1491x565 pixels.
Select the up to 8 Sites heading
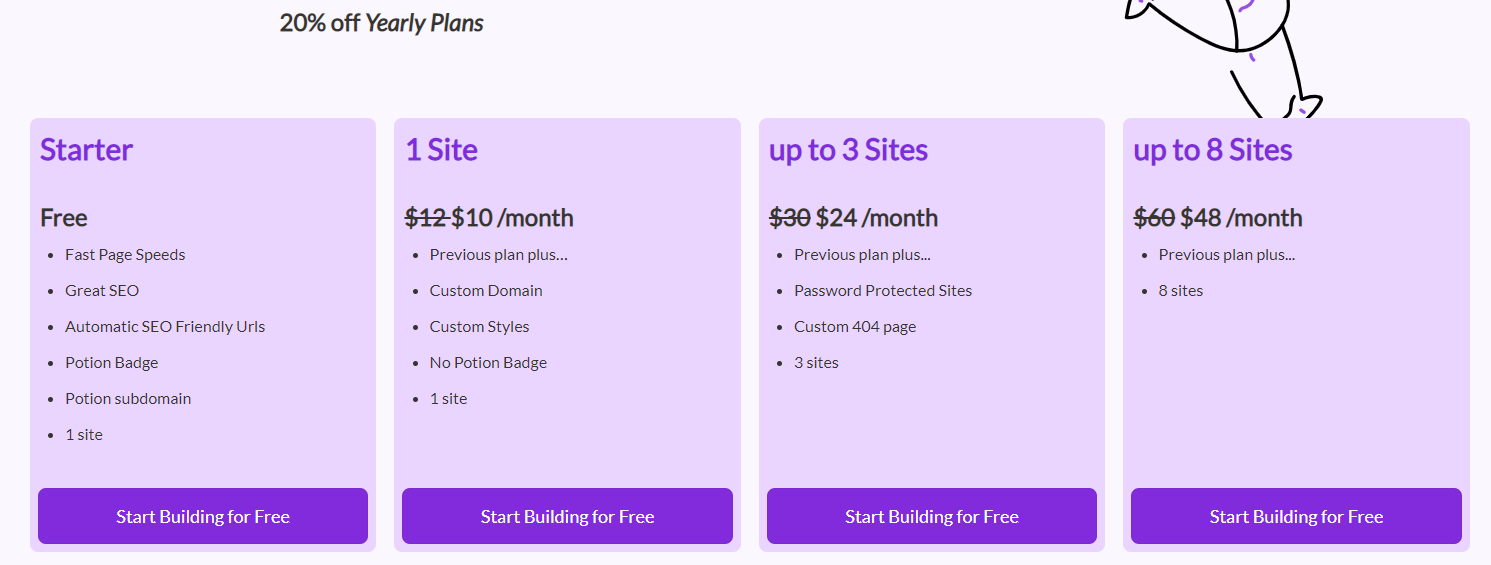(1213, 150)
